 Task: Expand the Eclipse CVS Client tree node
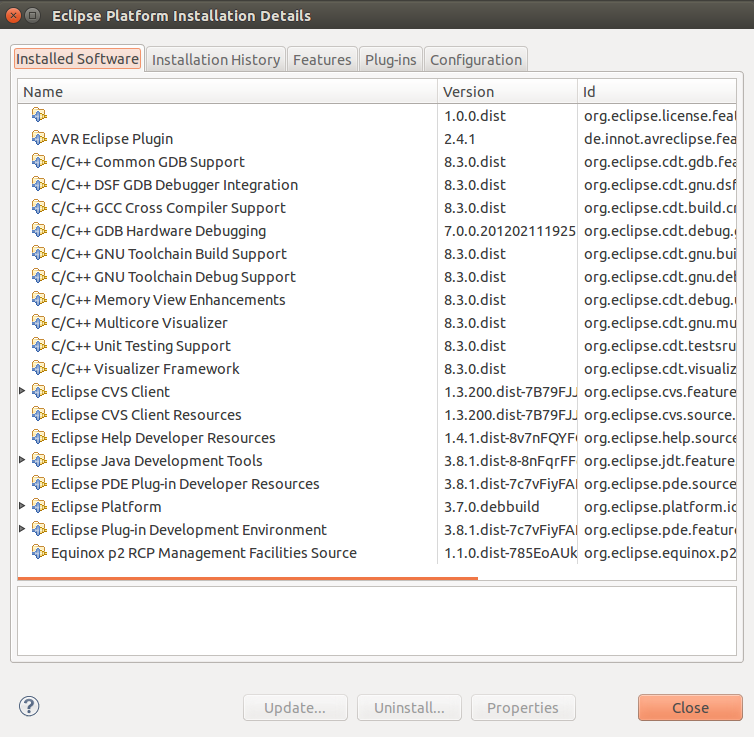coord(22,391)
